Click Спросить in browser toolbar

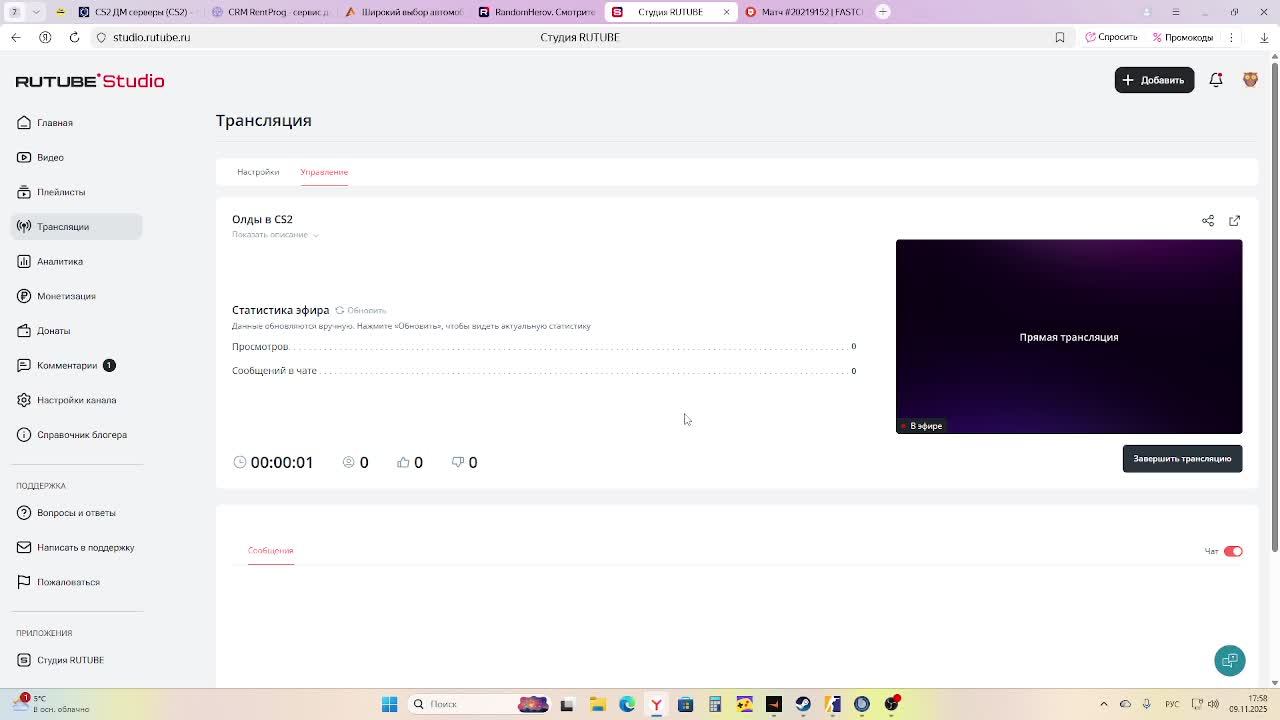pyautogui.click(x=1111, y=37)
